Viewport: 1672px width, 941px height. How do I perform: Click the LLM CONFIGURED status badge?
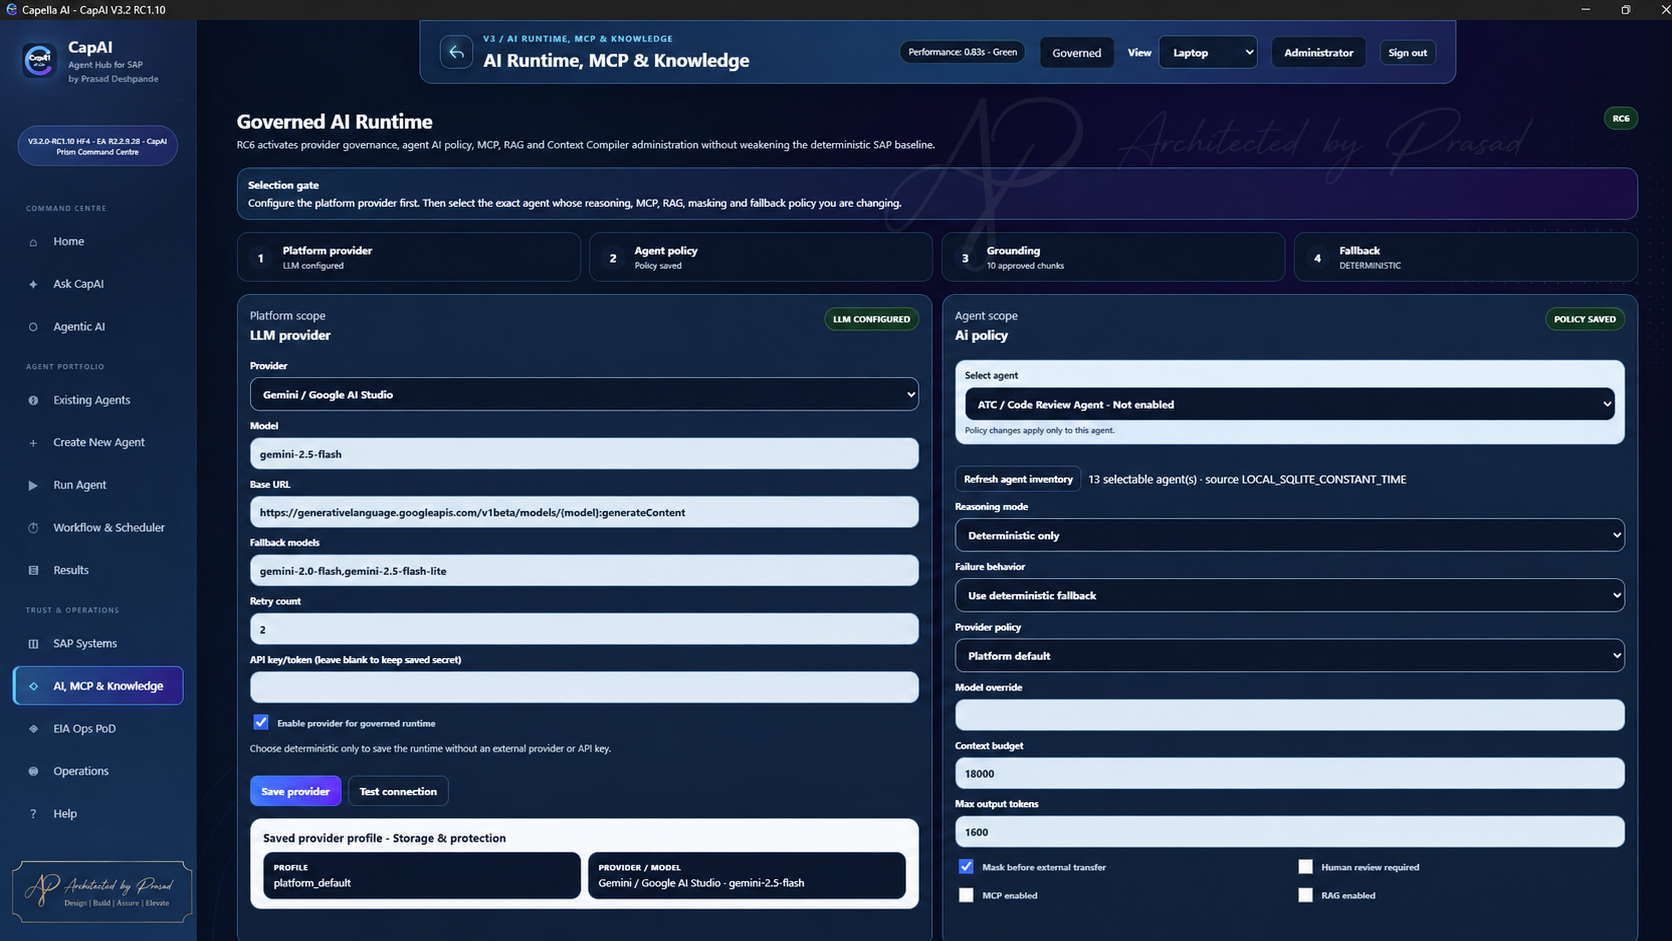(871, 319)
